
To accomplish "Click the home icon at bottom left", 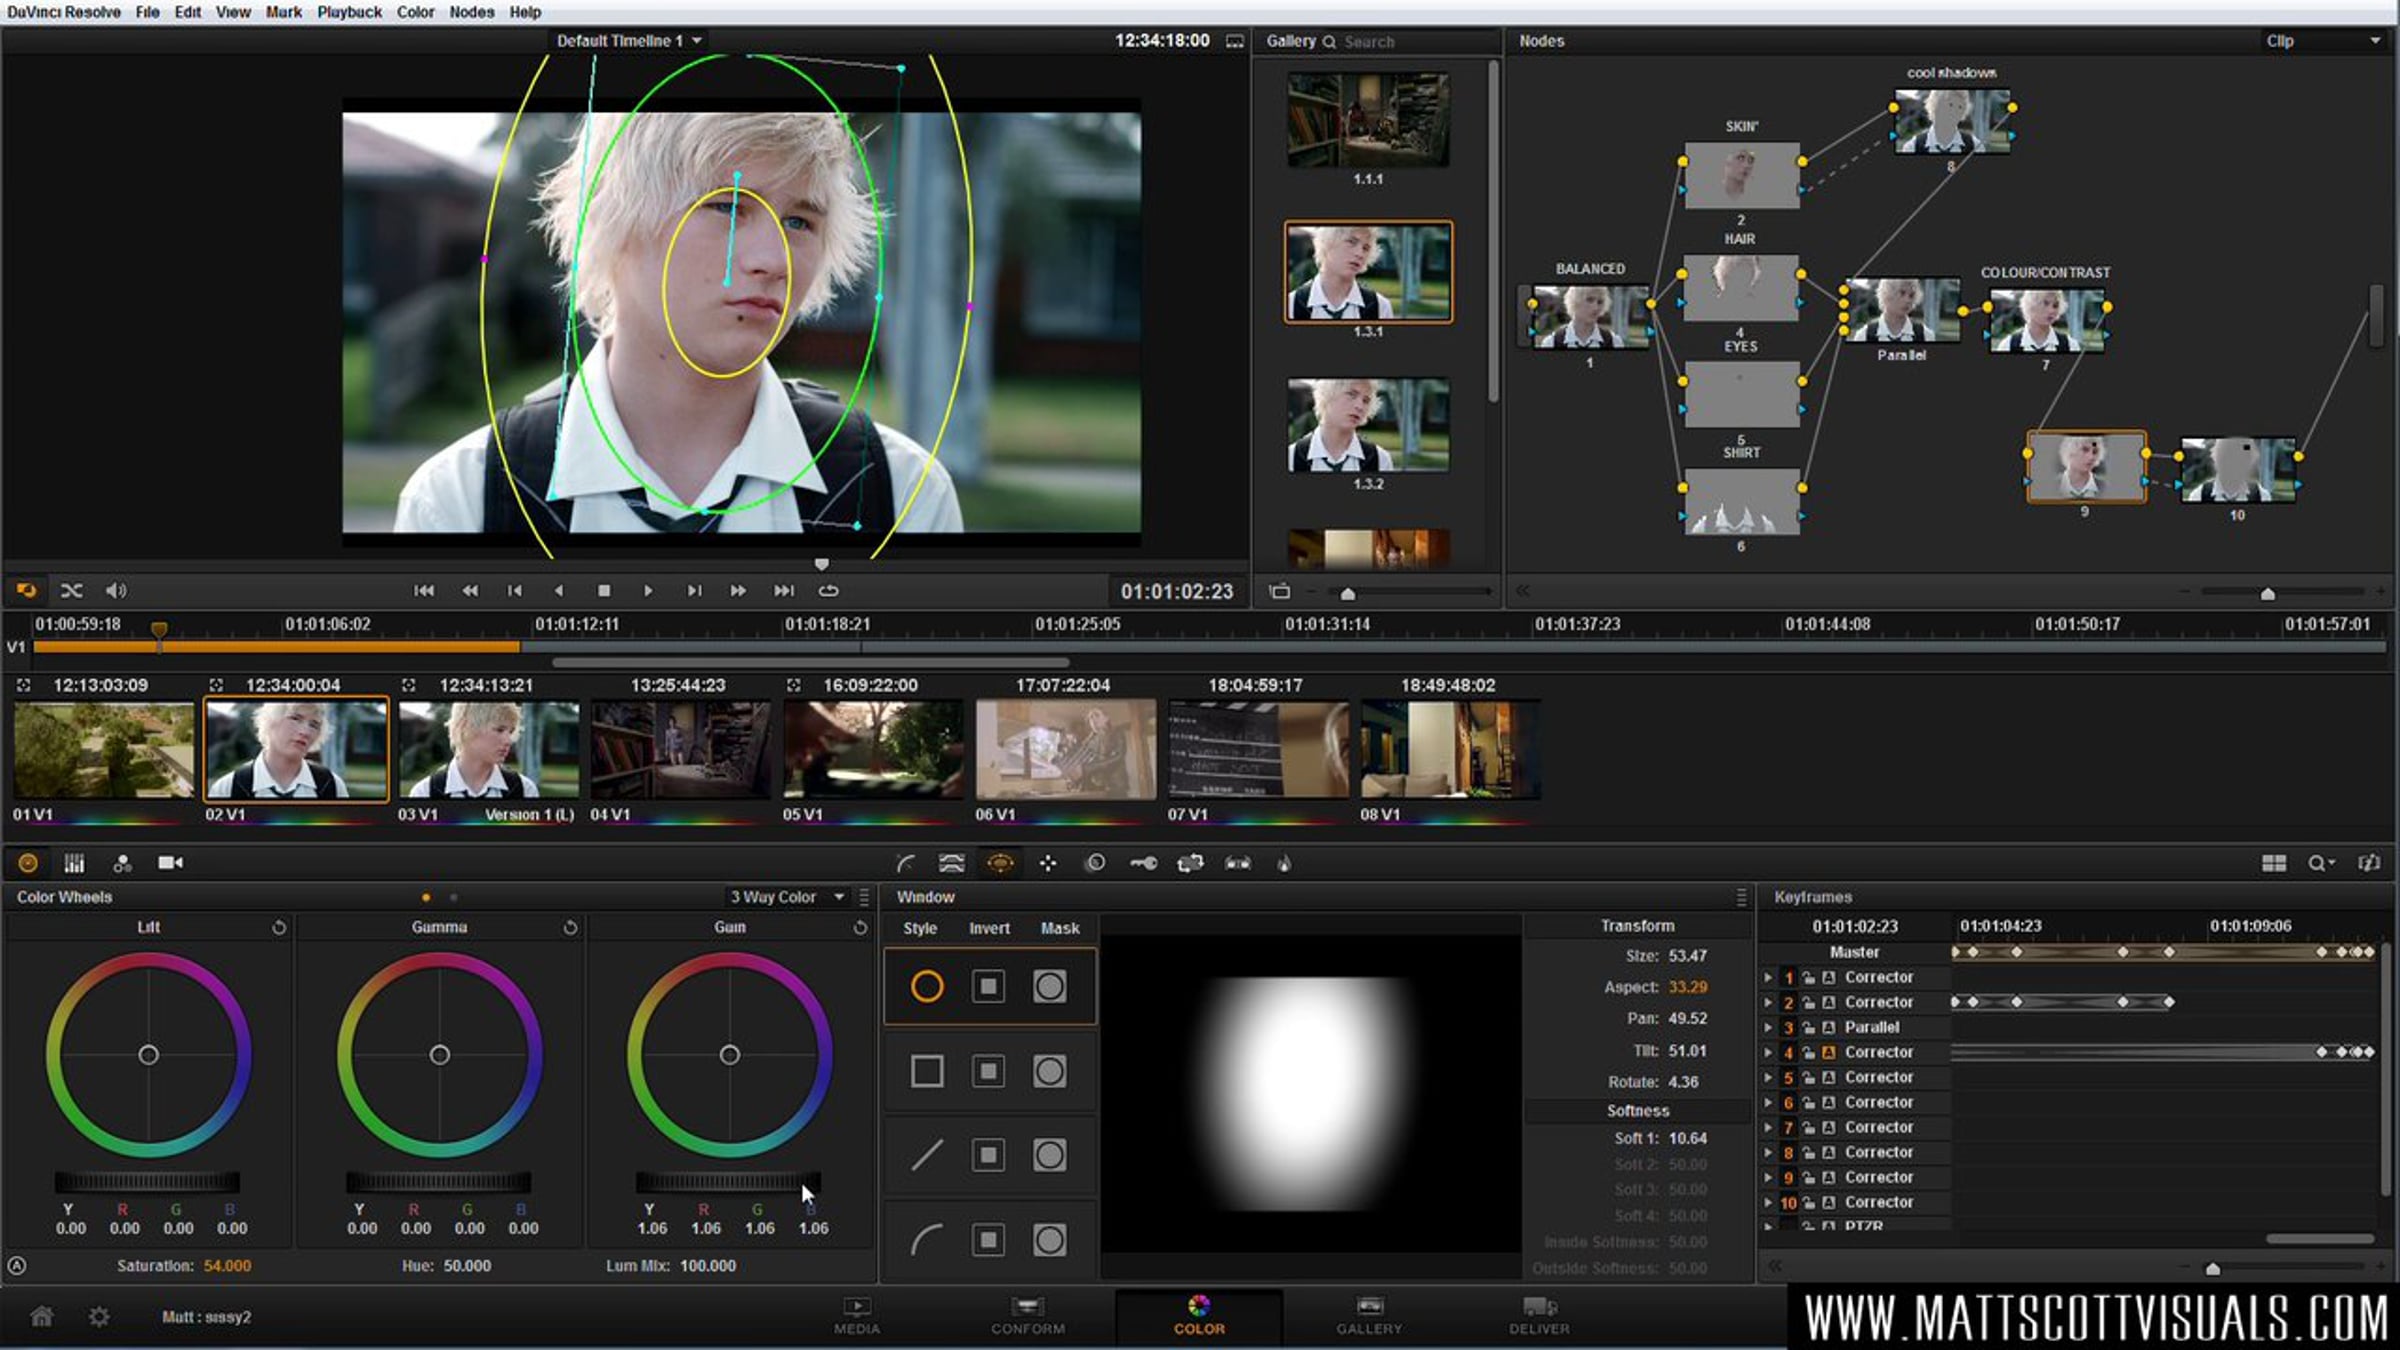I will pyautogui.click(x=41, y=1317).
